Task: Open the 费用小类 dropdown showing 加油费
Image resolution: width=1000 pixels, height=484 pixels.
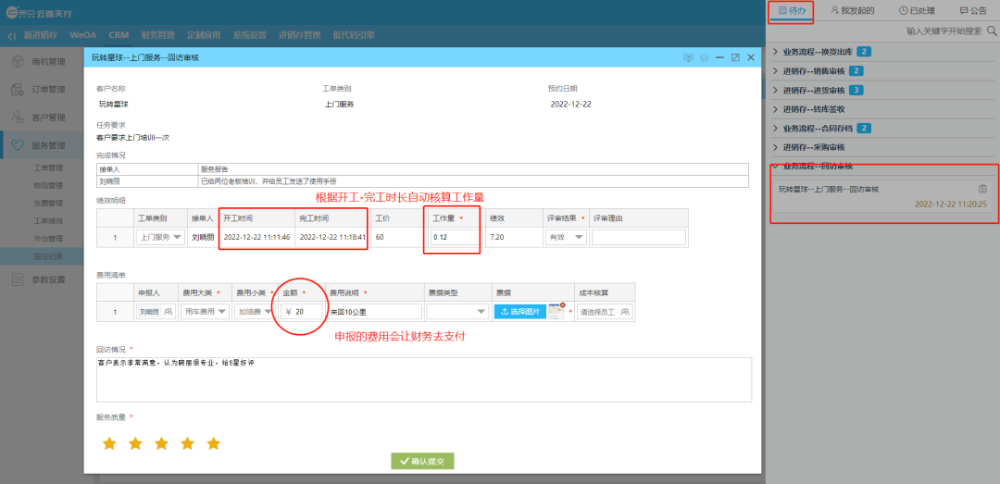Action: coord(254,312)
